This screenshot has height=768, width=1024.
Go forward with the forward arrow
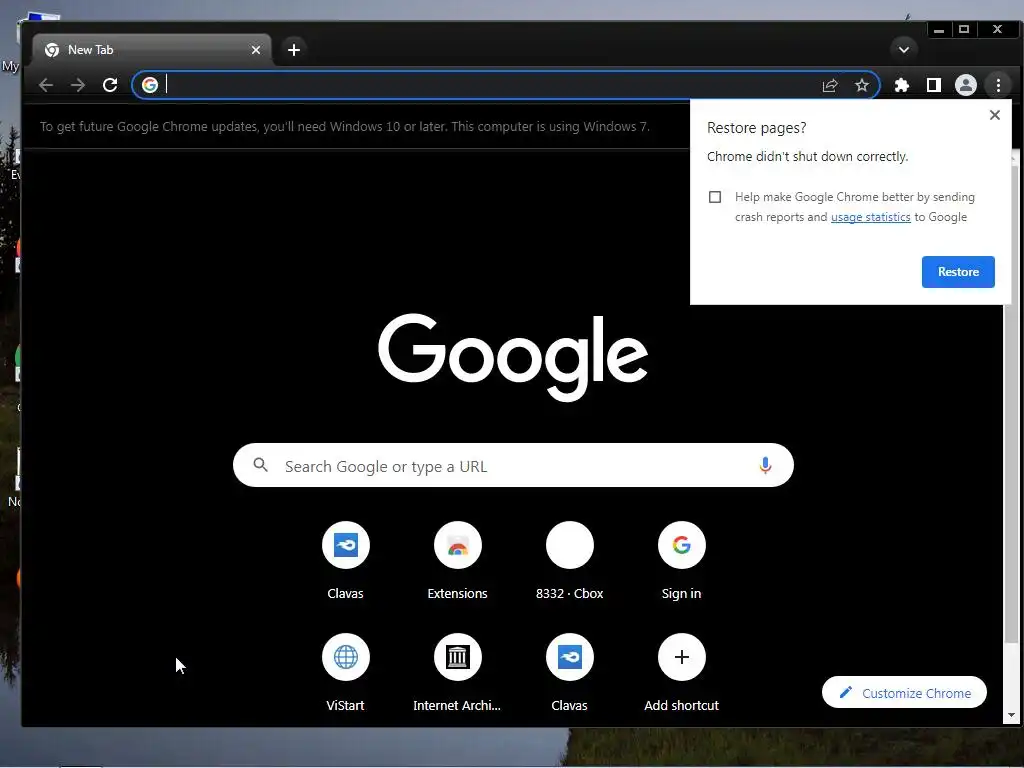[78, 85]
